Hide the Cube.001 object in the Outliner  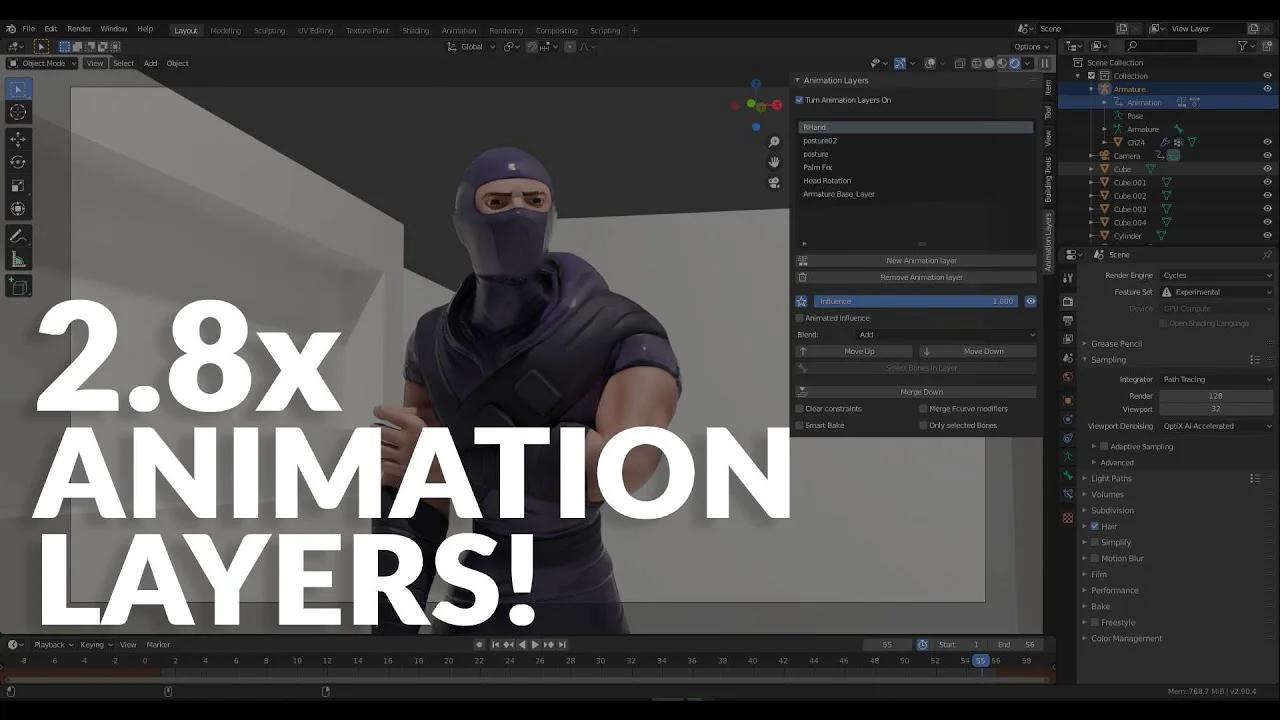(1266, 182)
